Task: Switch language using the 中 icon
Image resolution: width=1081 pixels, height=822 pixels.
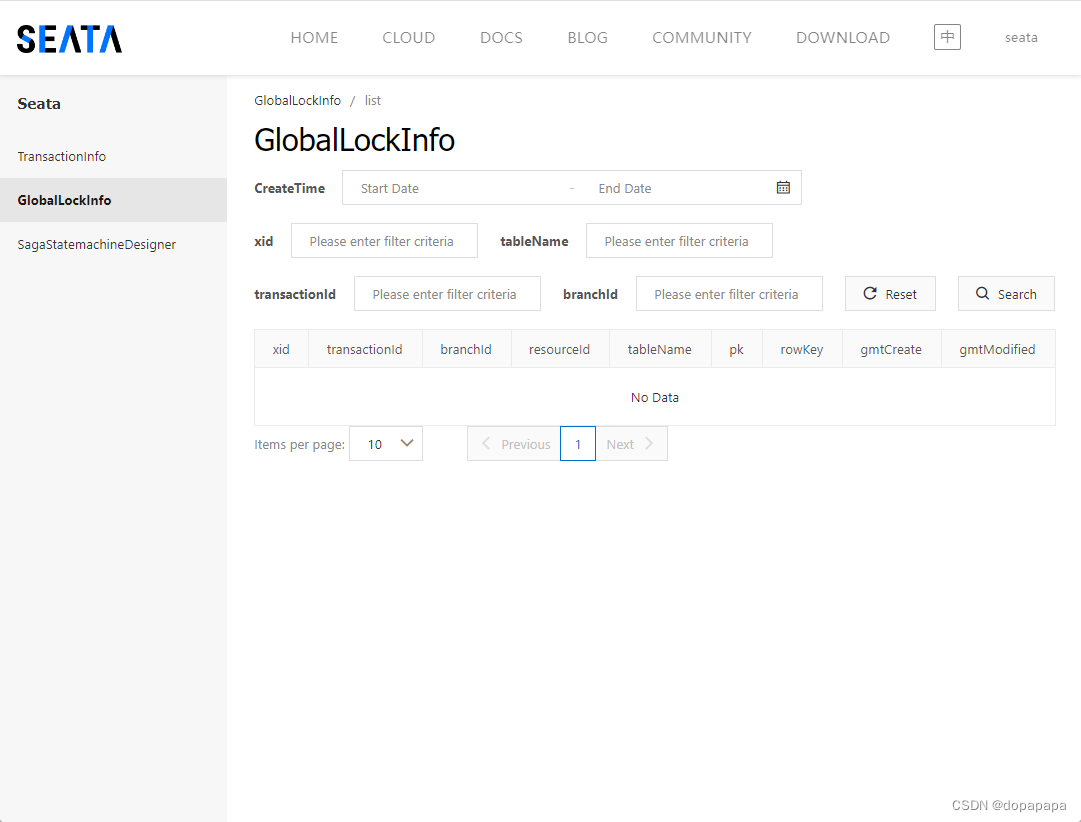Action: (946, 36)
